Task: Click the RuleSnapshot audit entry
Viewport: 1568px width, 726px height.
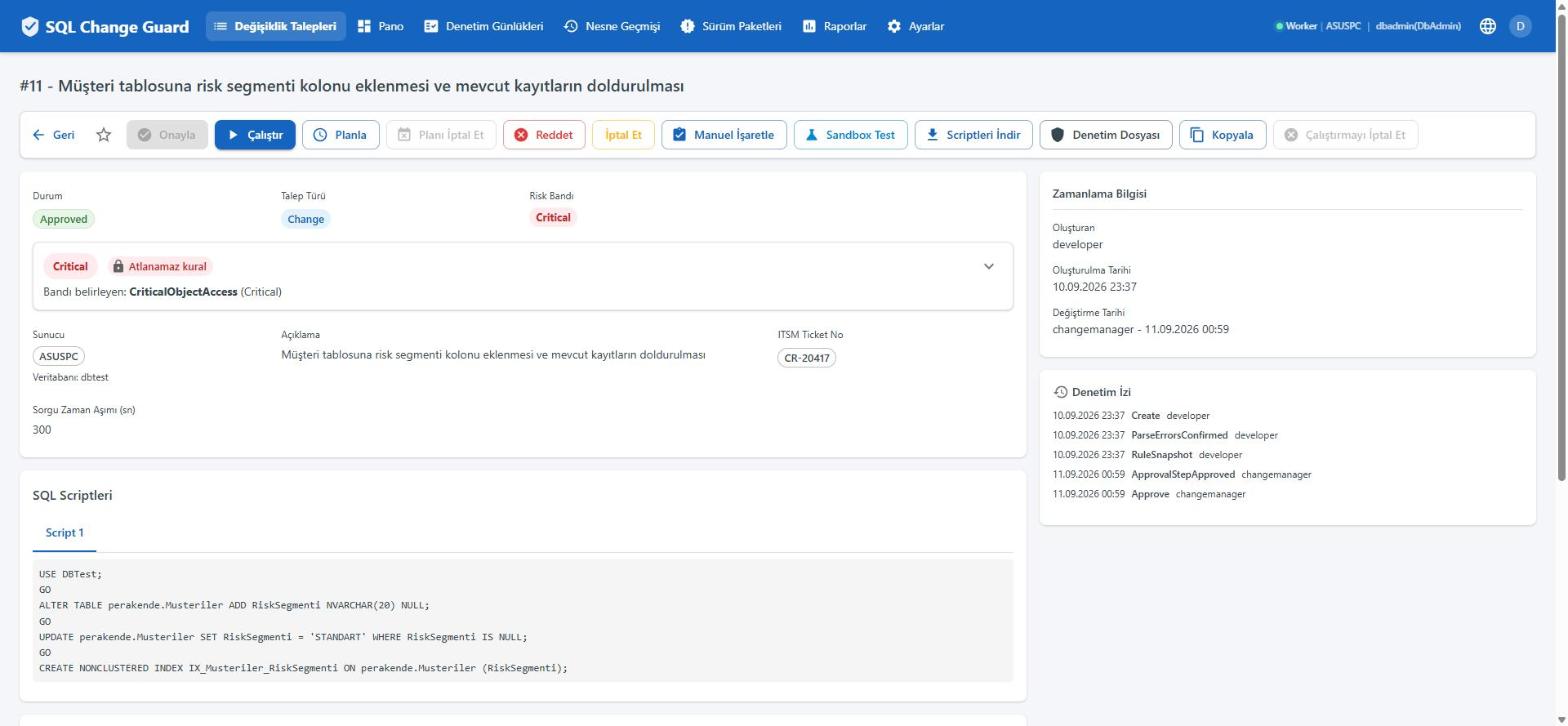Action: [1147, 454]
